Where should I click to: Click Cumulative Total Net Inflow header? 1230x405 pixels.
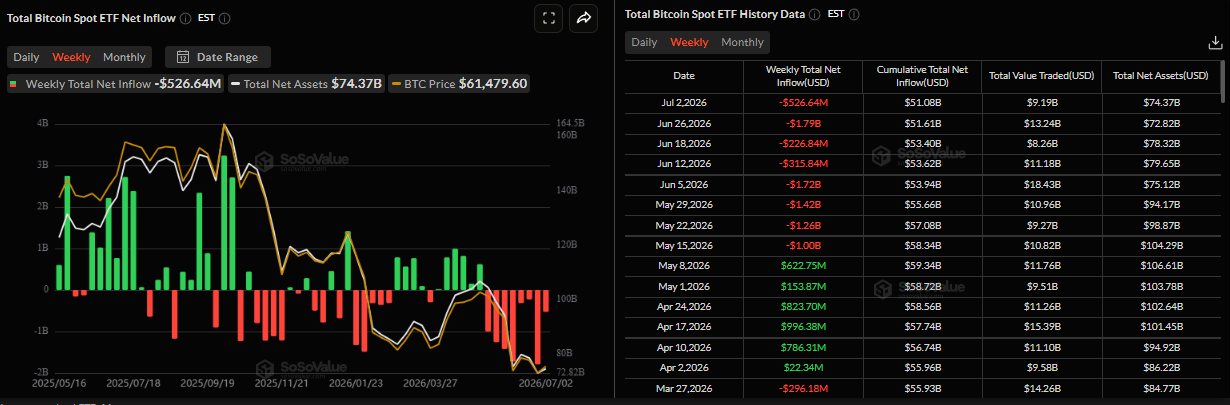[922, 76]
